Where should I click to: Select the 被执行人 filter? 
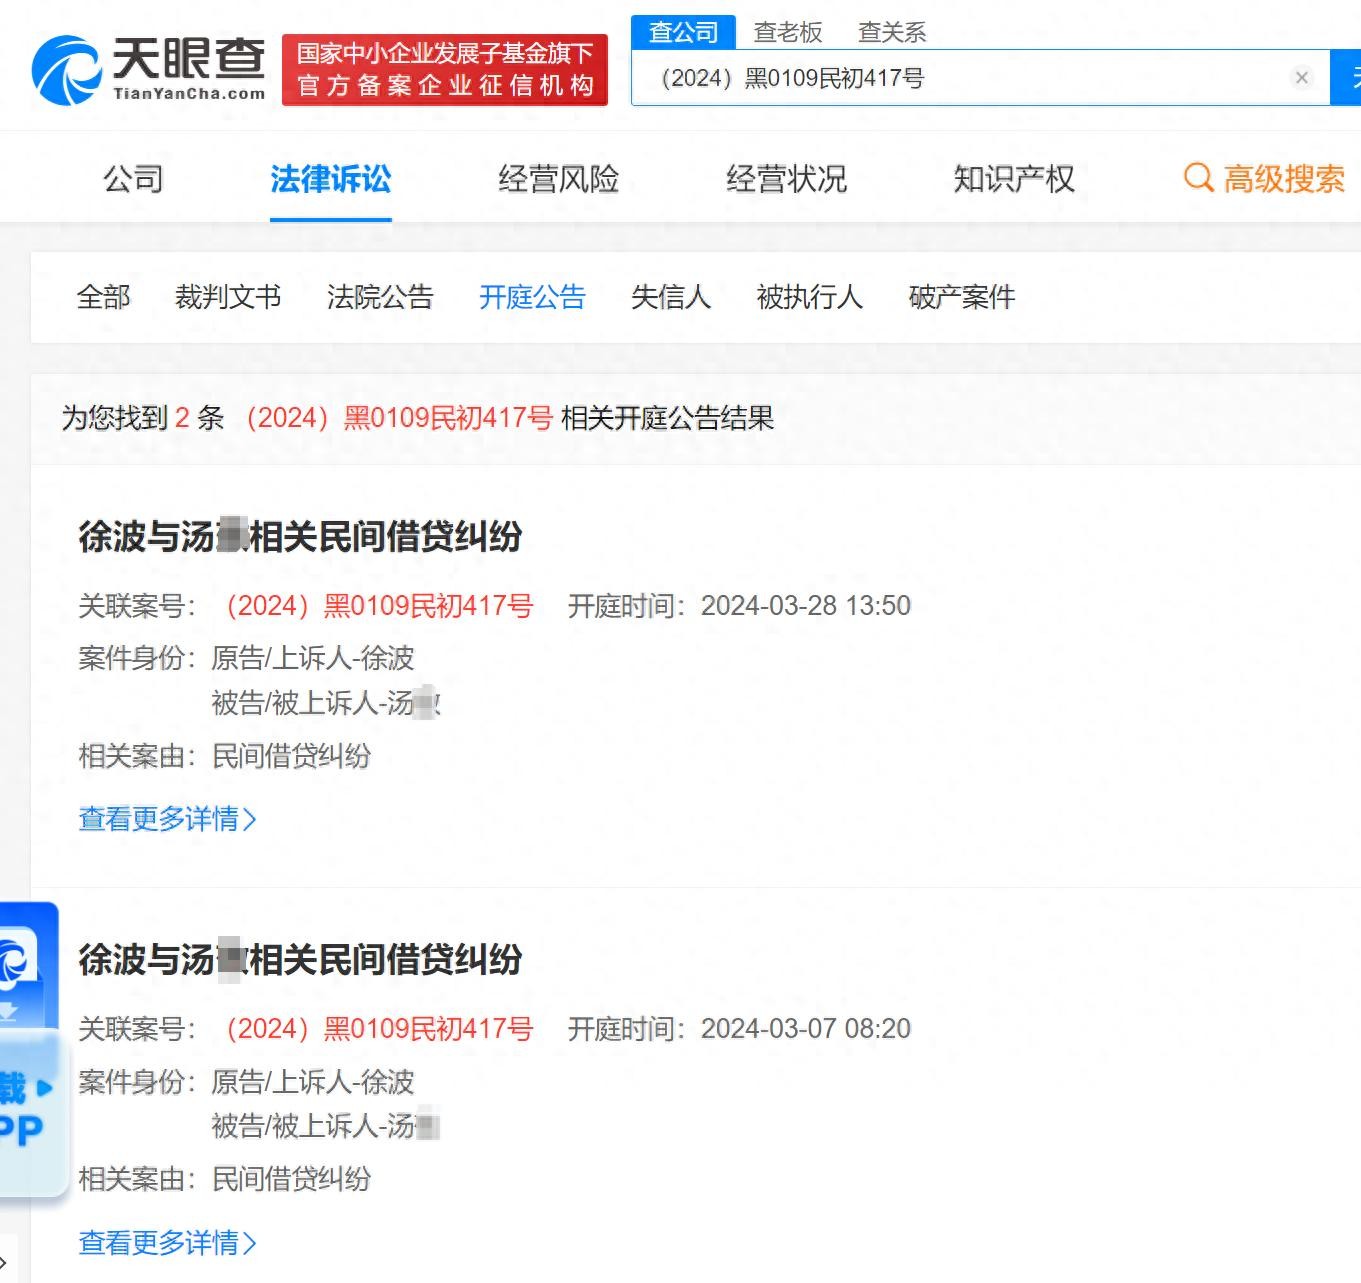(x=809, y=297)
